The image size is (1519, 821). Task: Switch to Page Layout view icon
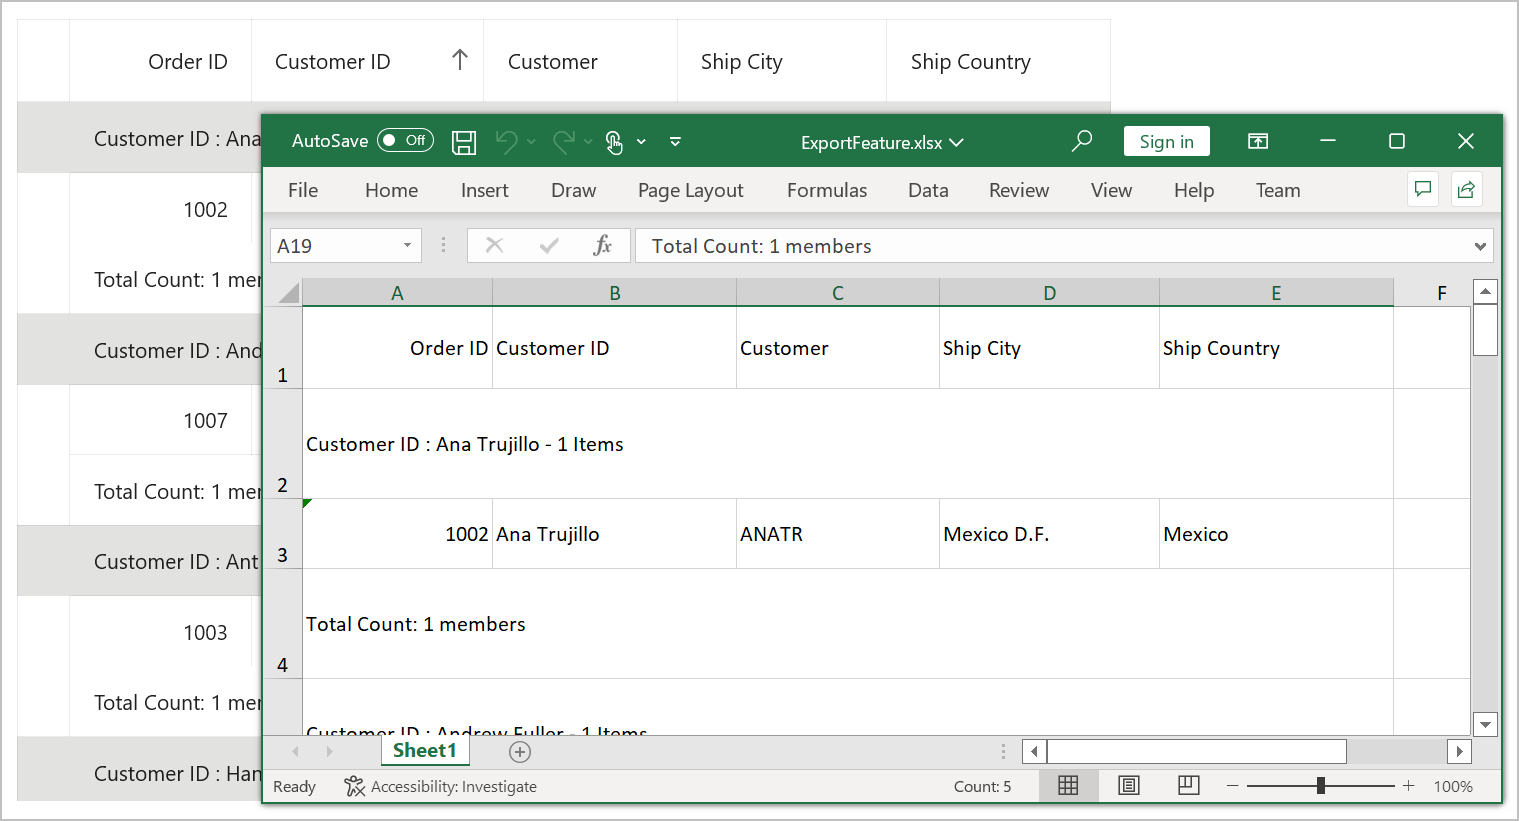tap(1129, 786)
